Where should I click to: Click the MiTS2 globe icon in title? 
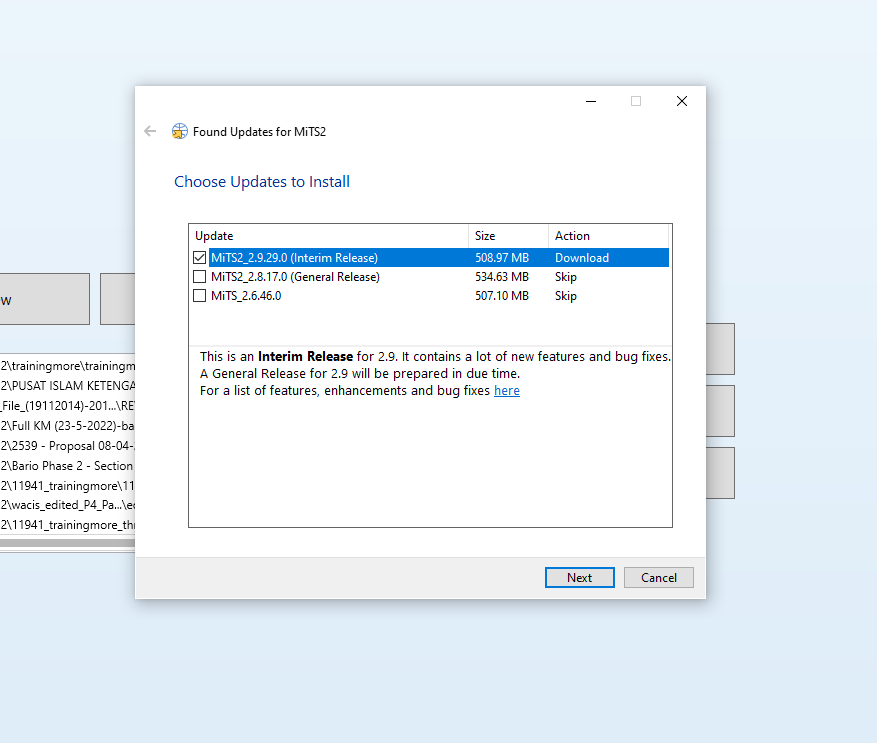pos(180,131)
